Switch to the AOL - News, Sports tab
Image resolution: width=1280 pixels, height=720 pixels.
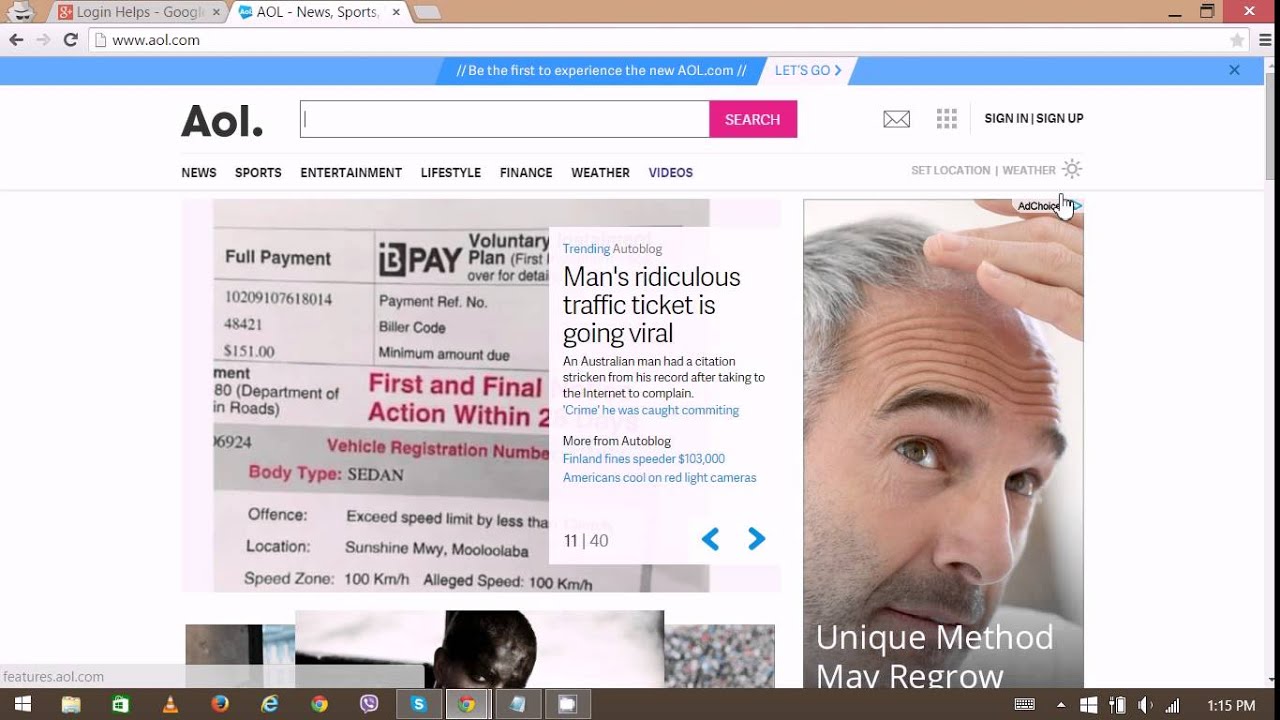(318, 12)
